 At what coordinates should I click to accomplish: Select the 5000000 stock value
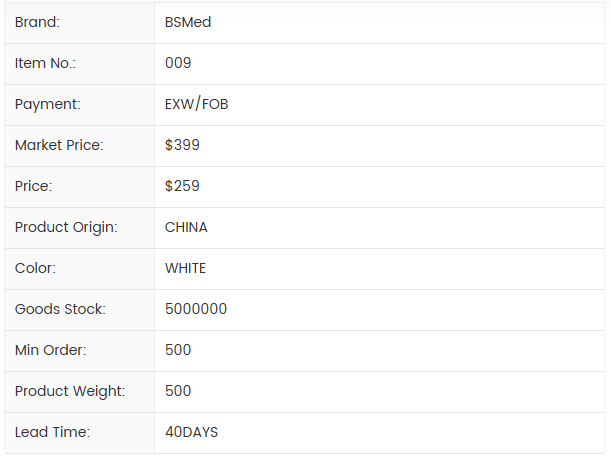(196, 309)
